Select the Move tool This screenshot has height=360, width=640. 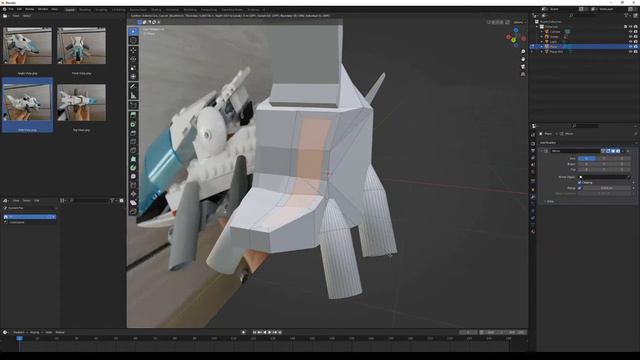133,50
